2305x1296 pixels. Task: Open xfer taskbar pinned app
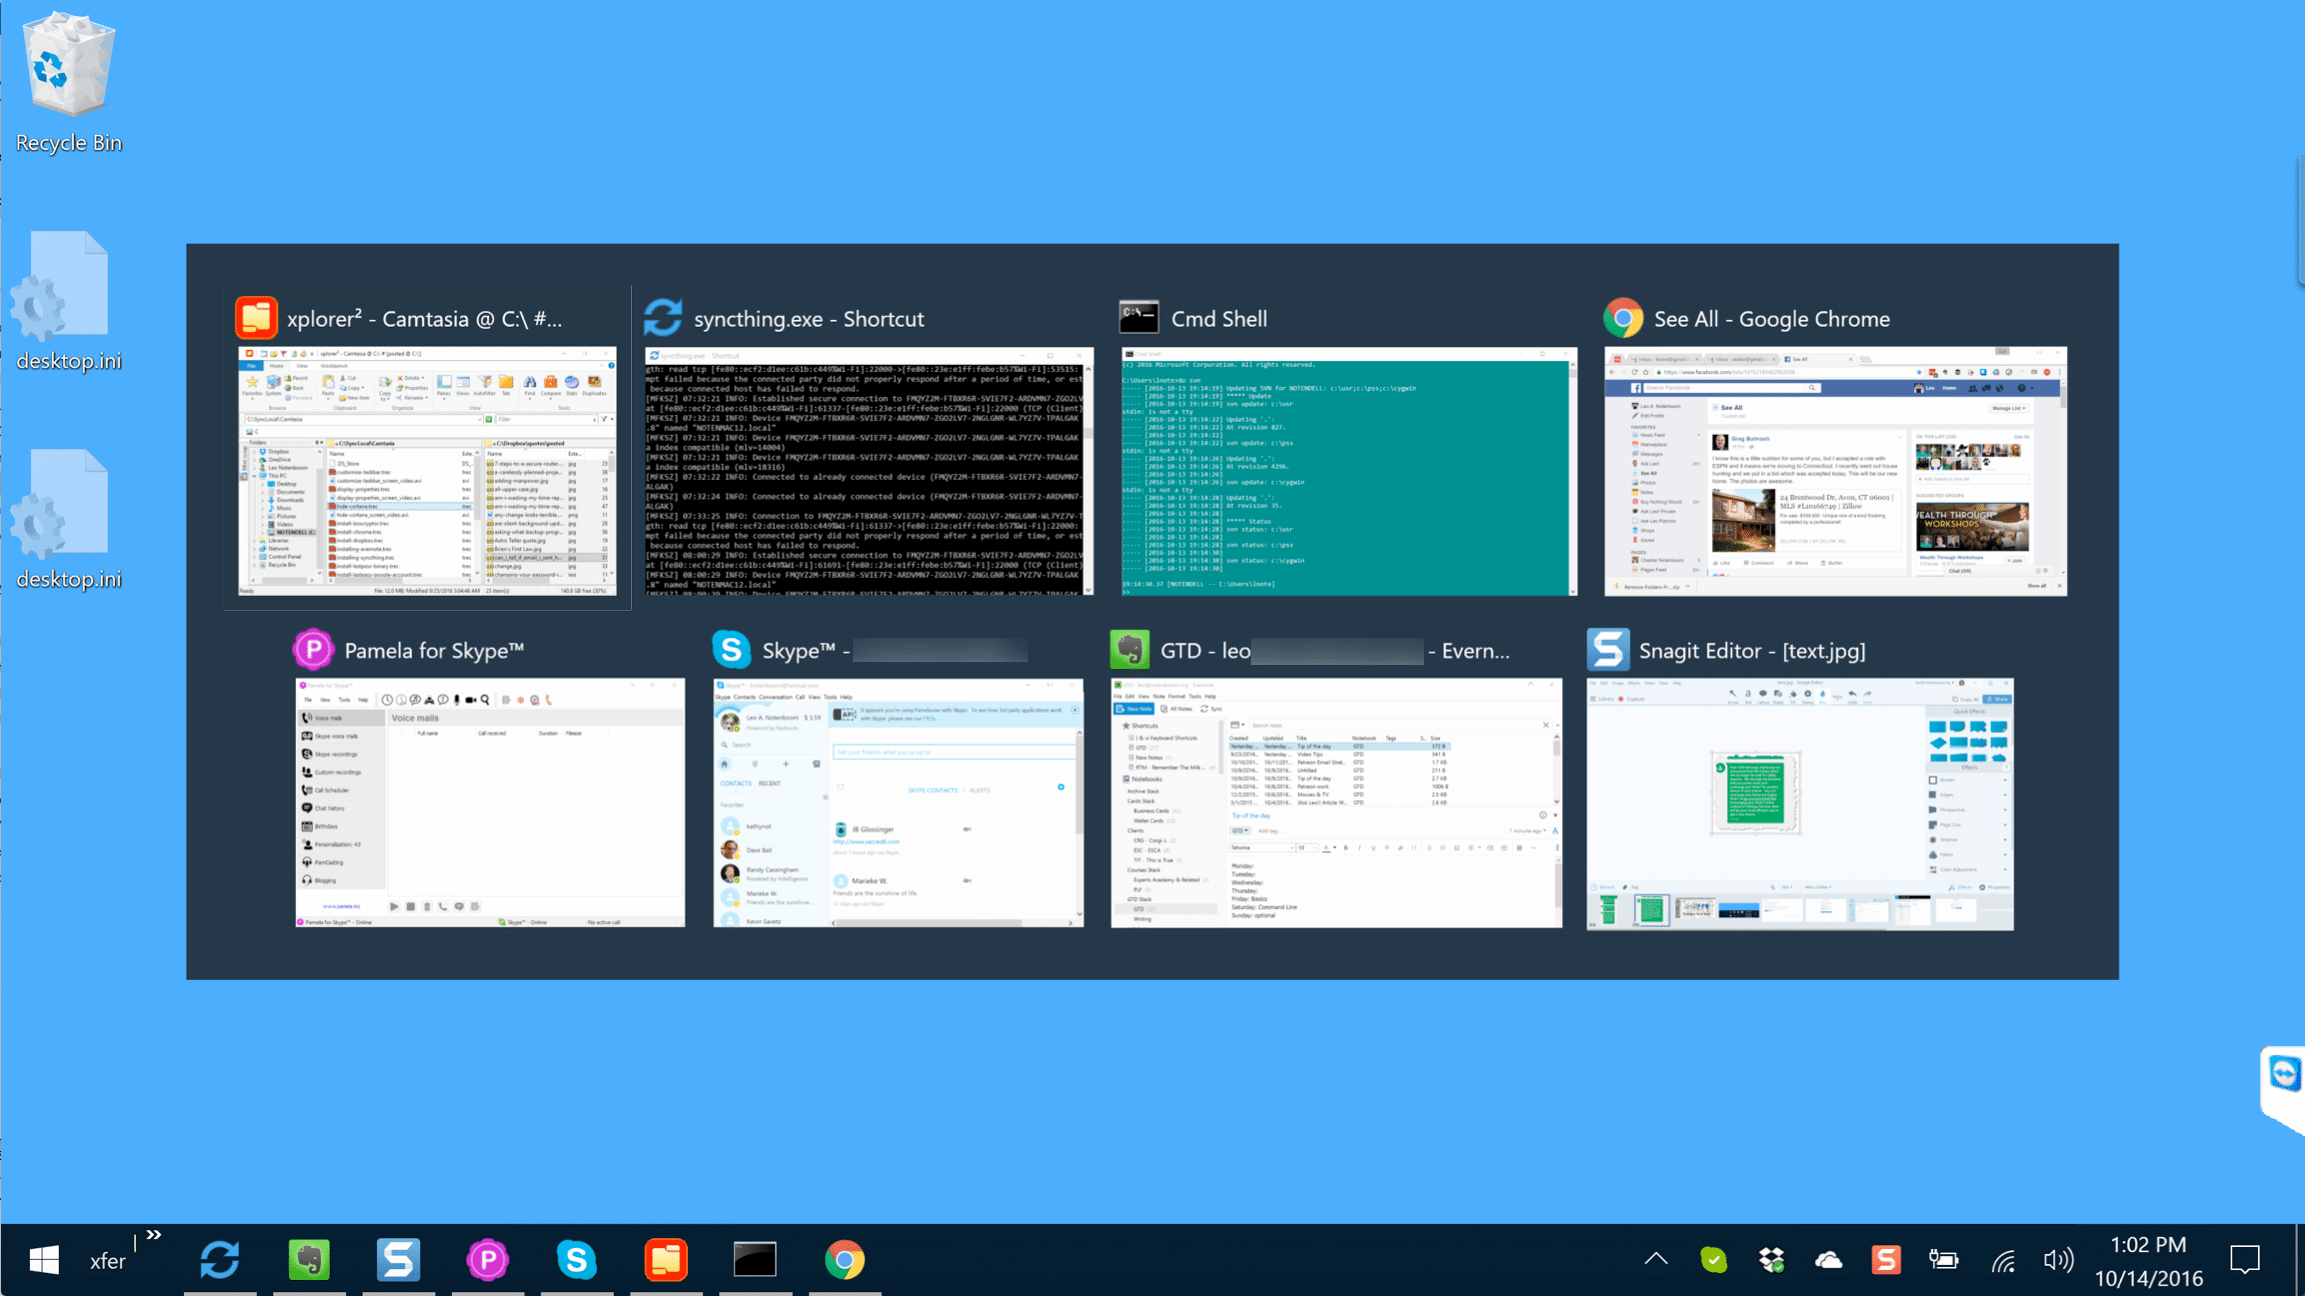click(106, 1260)
